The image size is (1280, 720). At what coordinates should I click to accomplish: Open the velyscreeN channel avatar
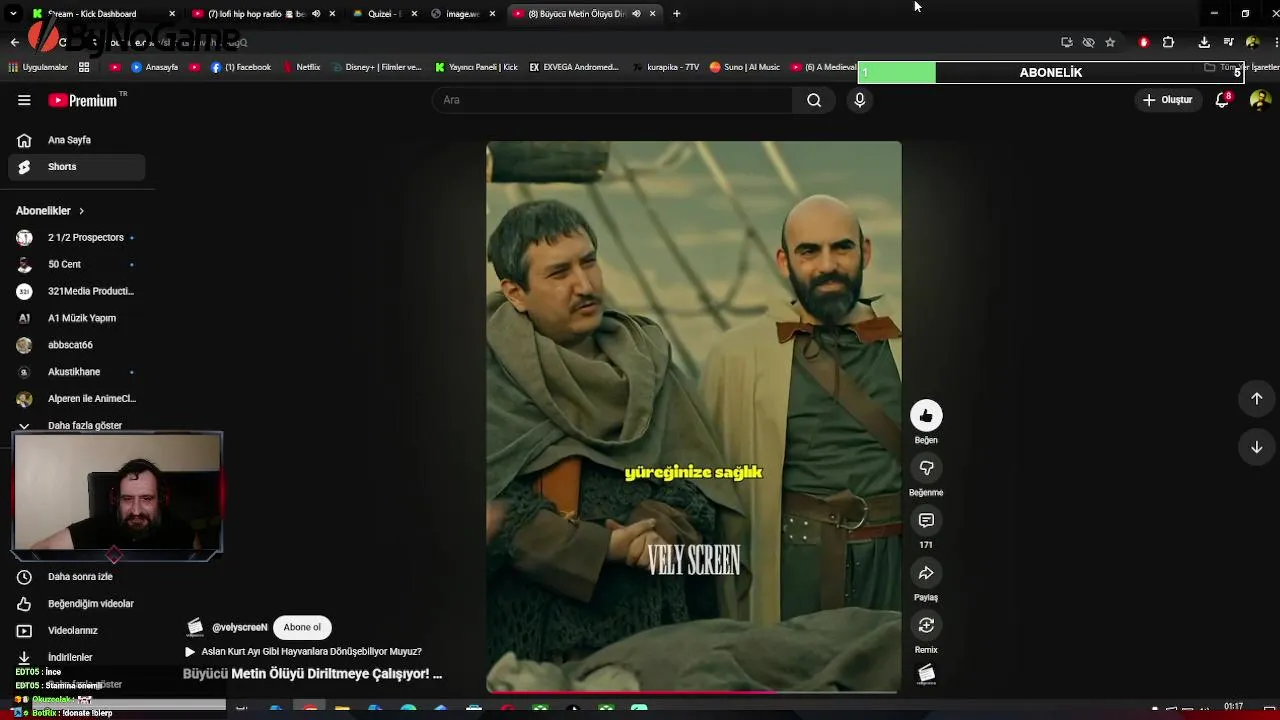click(x=195, y=627)
